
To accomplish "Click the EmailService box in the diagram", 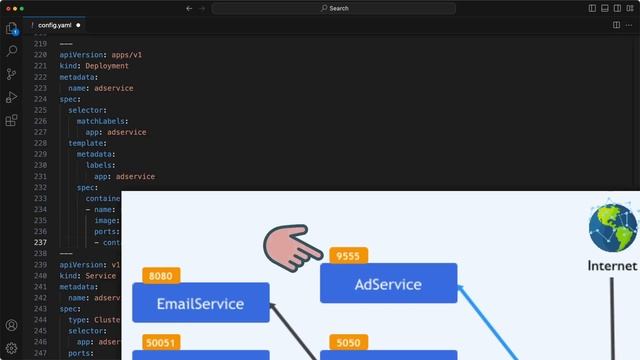I will 201,302.
